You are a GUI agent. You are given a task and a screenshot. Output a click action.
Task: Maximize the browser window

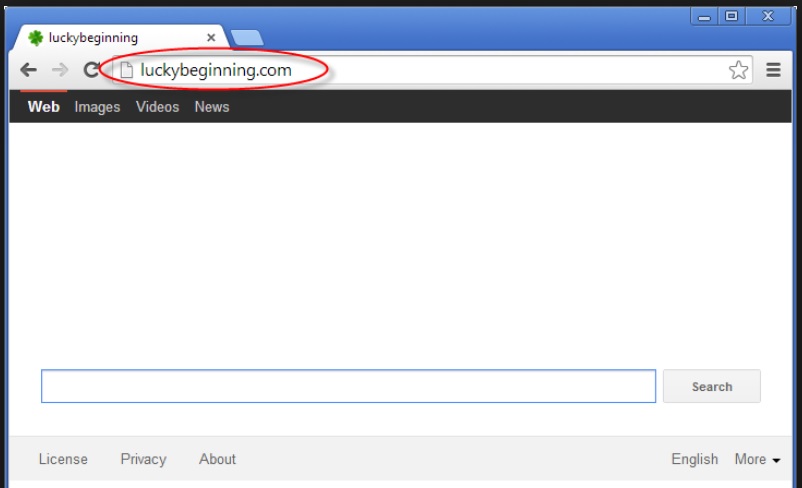[x=732, y=17]
